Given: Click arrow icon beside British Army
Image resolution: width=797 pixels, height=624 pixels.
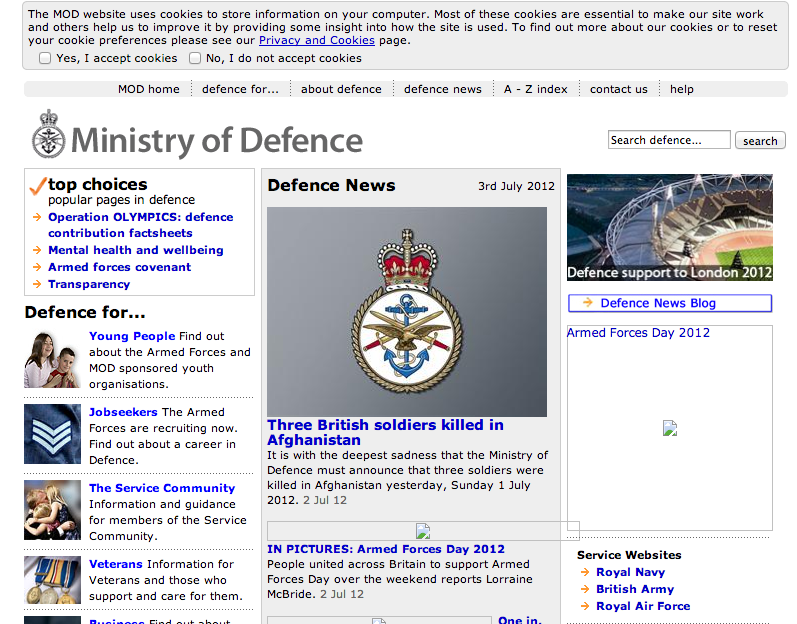Looking at the screenshot, I should pyautogui.click(x=585, y=589).
